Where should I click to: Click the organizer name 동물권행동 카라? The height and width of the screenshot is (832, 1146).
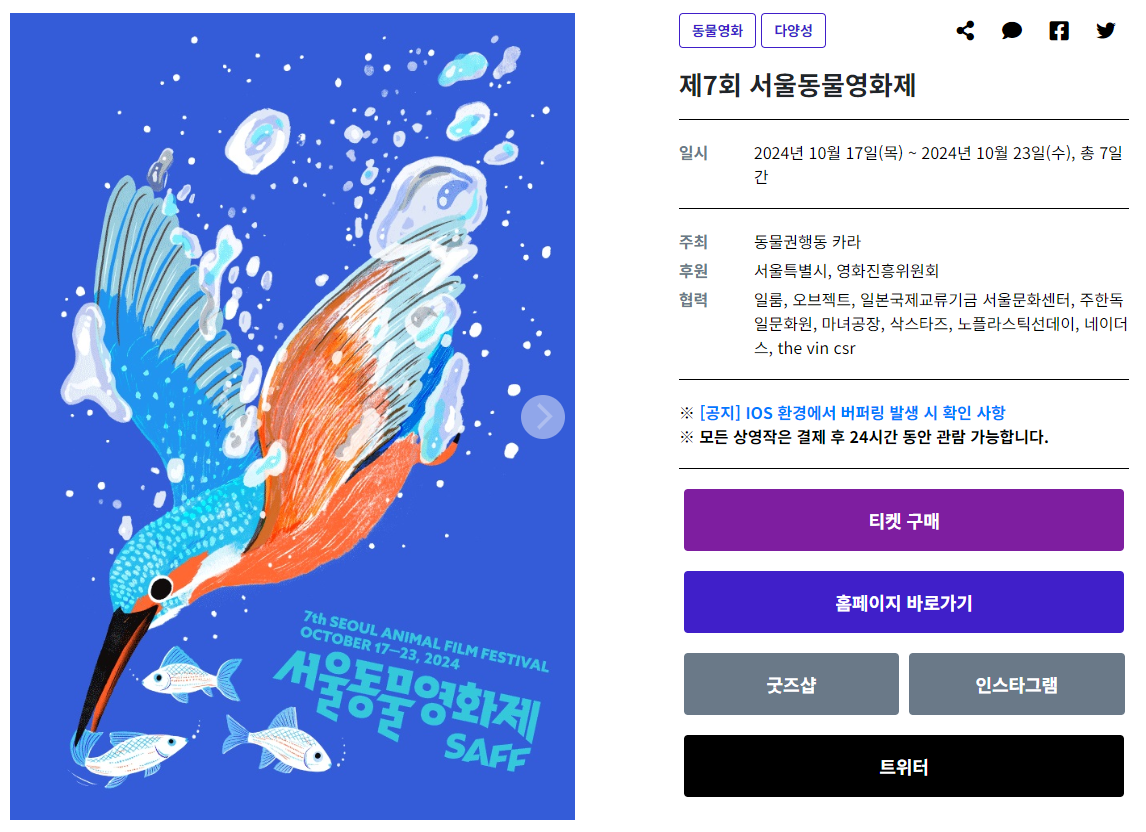(808, 242)
